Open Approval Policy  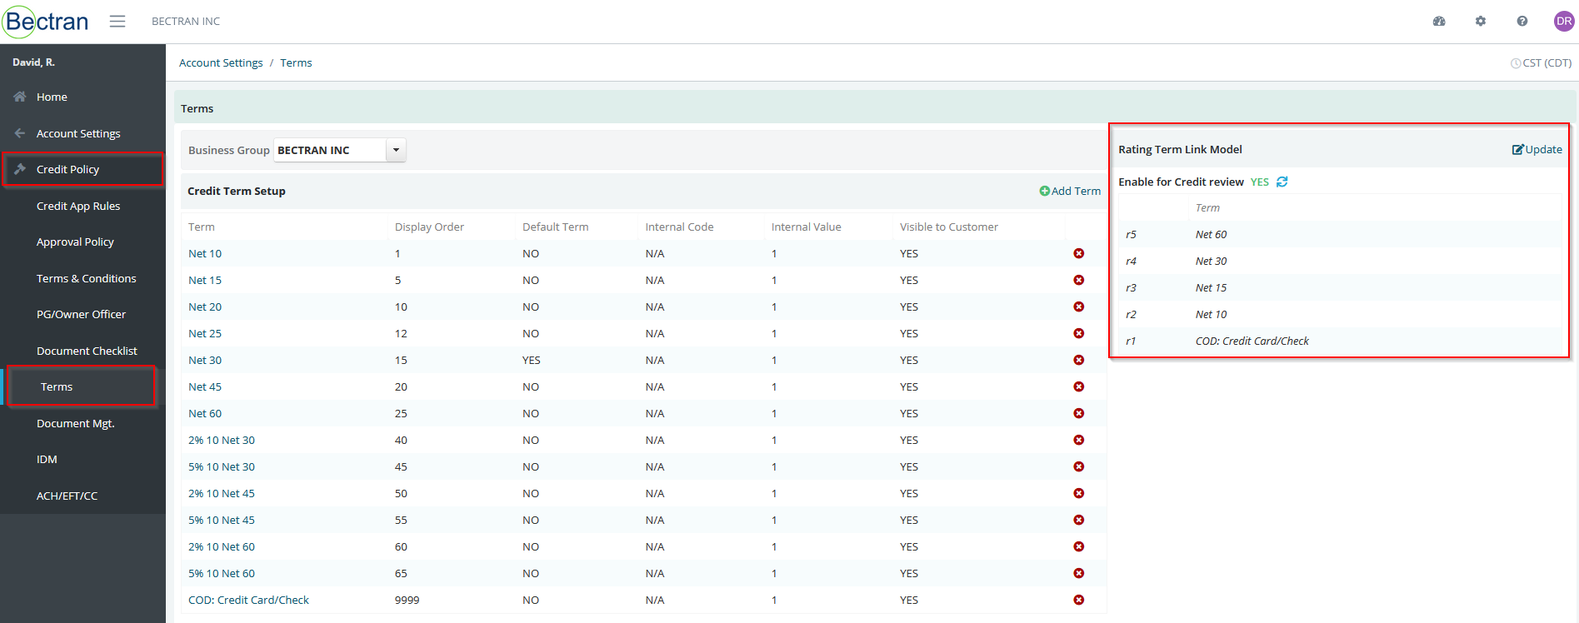[75, 242]
